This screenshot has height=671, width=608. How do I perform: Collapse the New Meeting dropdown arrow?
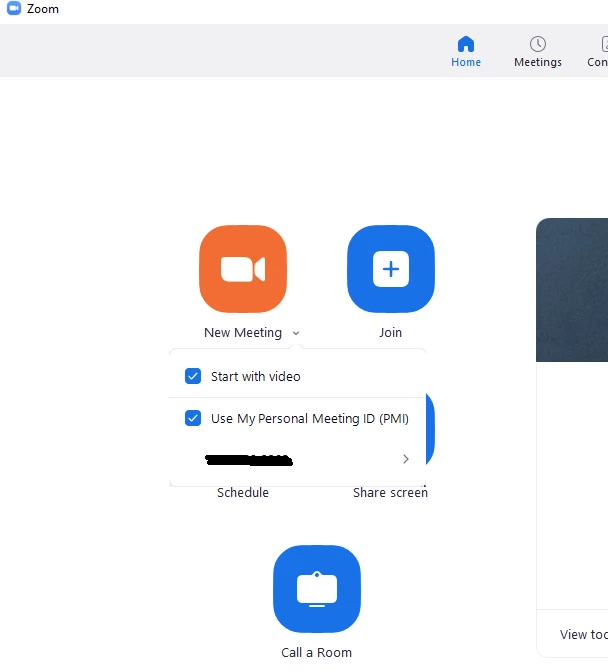coord(296,333)
